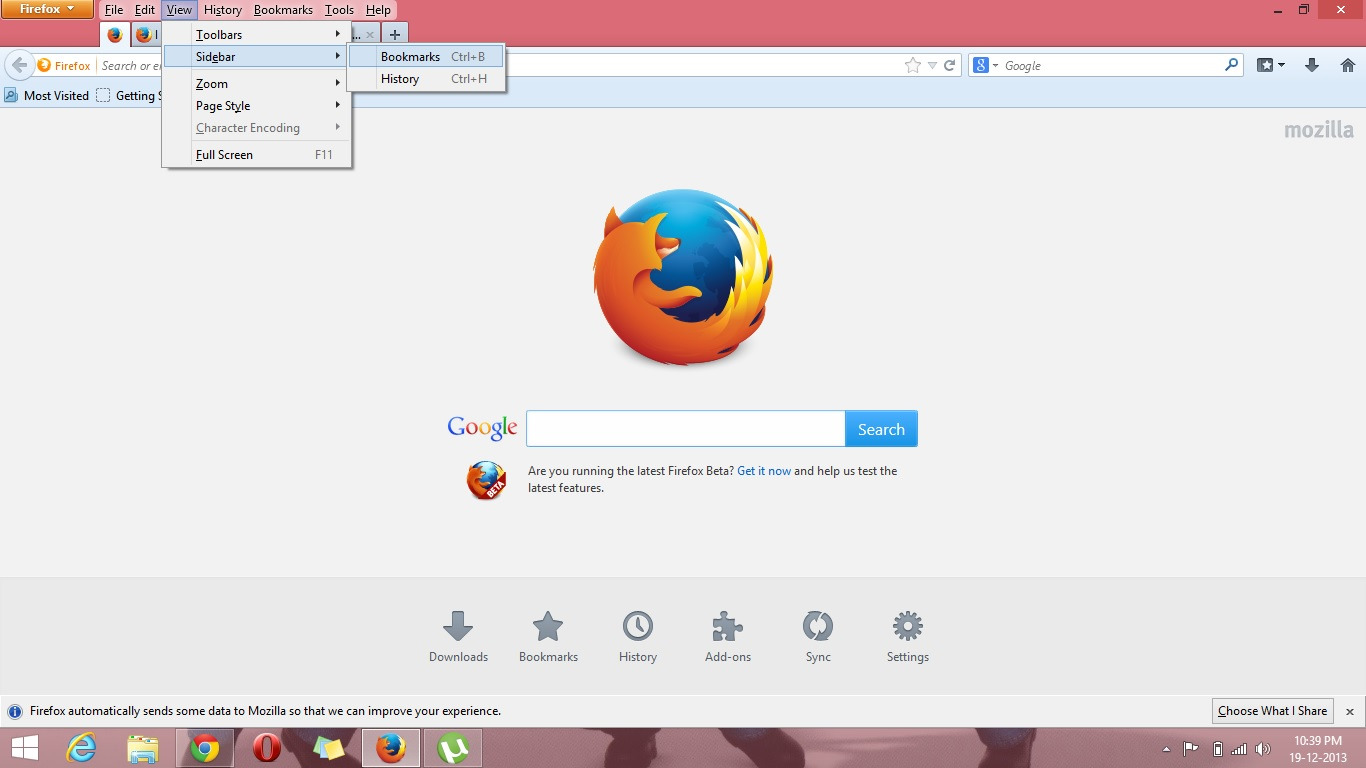This screenshot has width=1366, height=768.
Task: Bookmark this page with the star icon
Action: (912, 65)
